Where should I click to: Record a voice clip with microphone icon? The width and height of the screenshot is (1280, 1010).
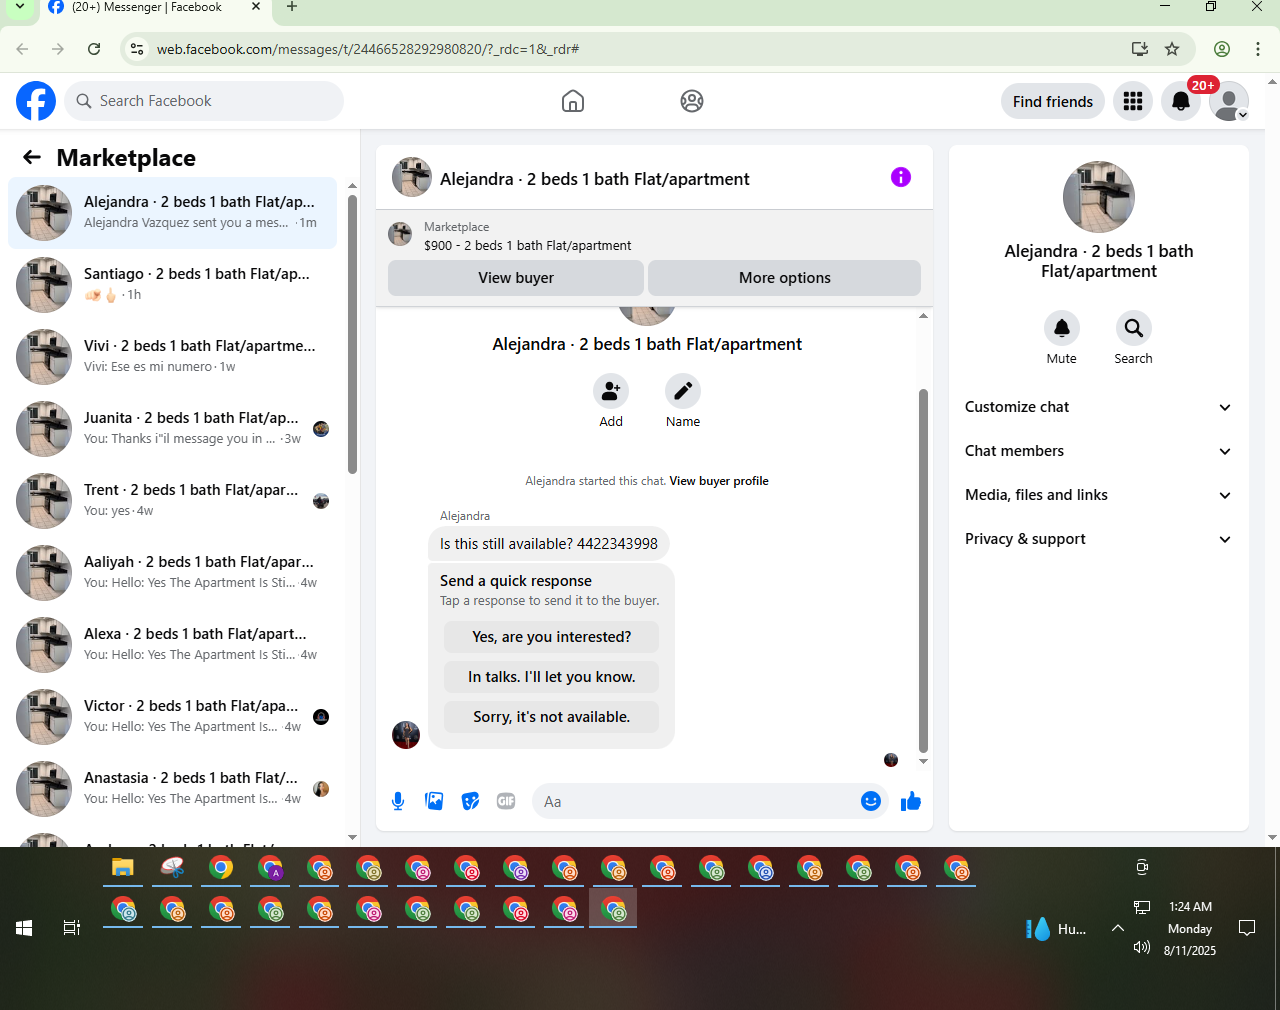point(398,801)
